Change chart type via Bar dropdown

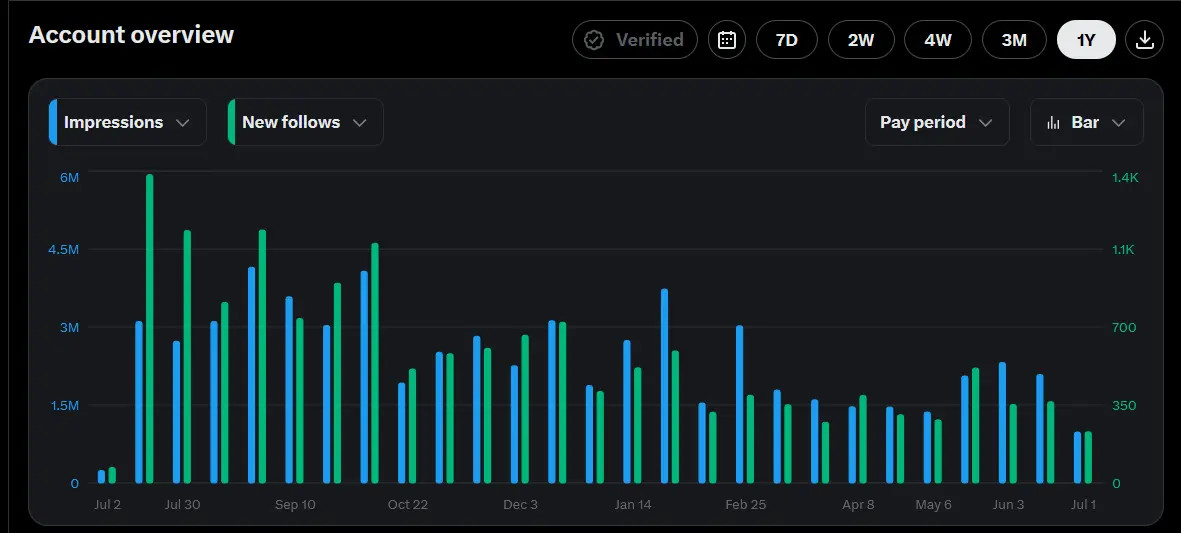pos(1087,122)
